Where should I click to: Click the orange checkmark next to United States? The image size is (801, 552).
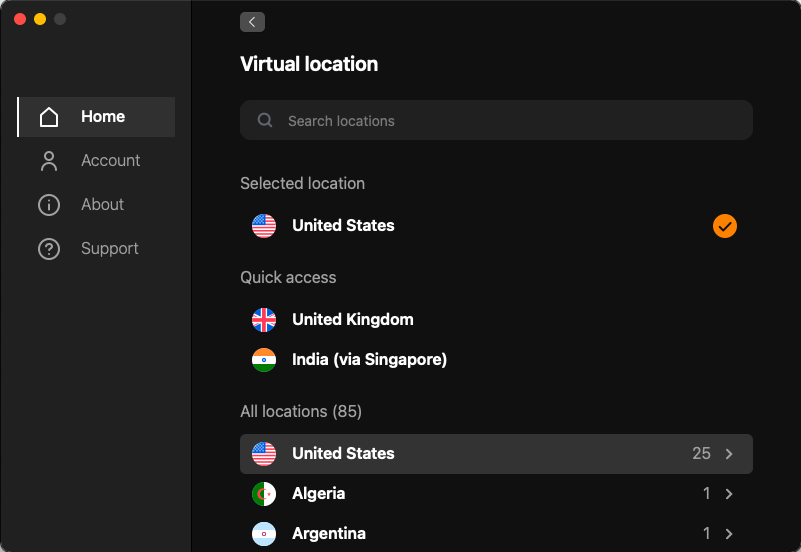725,226
